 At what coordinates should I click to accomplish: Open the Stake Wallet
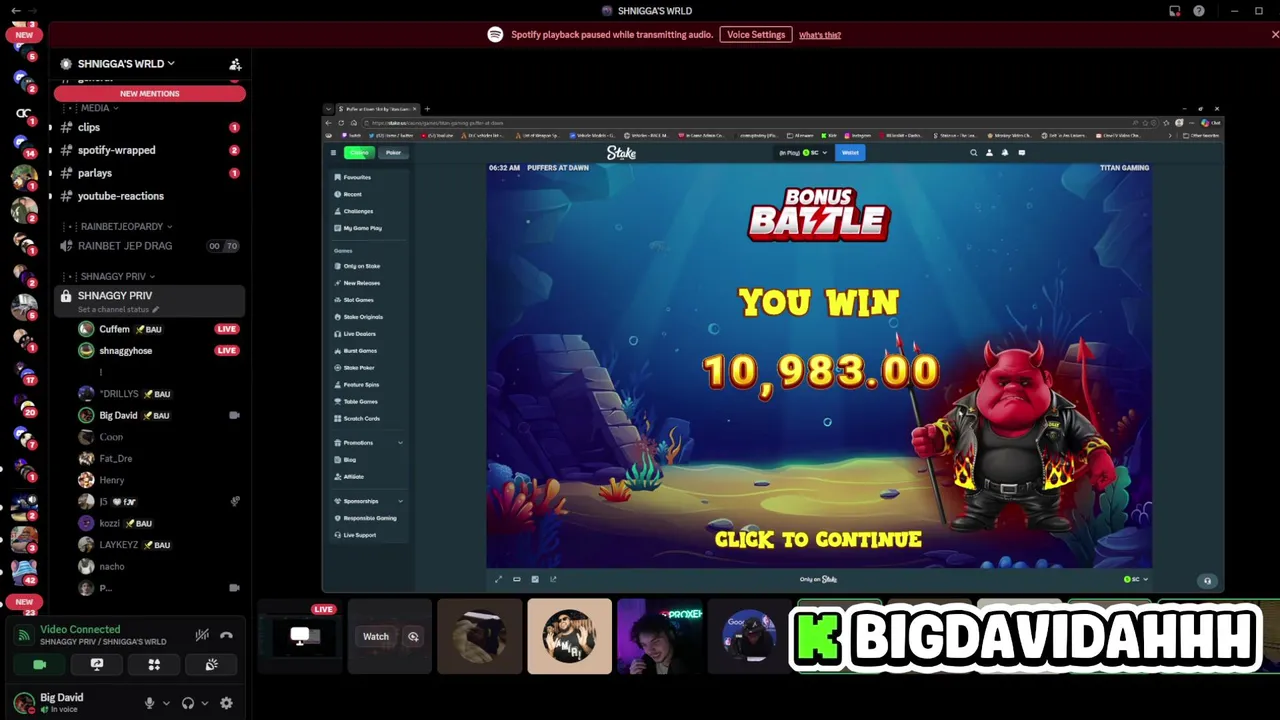point(850,153)
